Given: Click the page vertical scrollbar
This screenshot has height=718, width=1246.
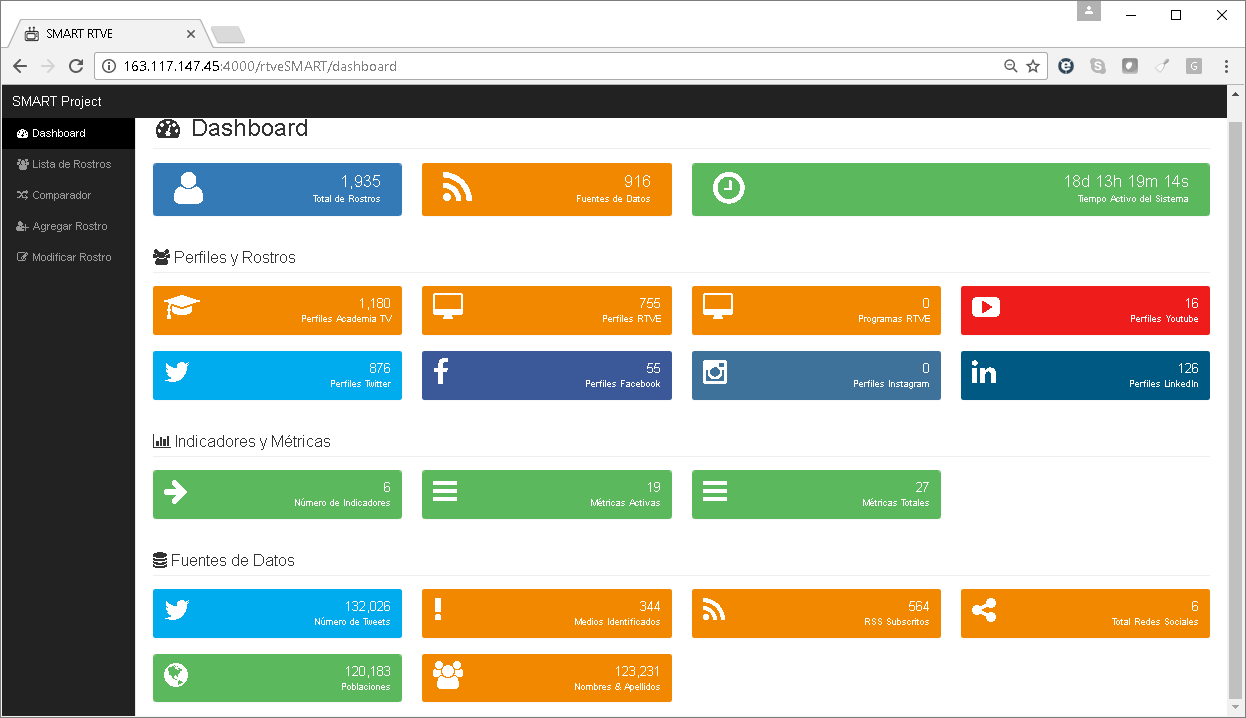Looking at the screenshot, I should tap(1236, 410).
